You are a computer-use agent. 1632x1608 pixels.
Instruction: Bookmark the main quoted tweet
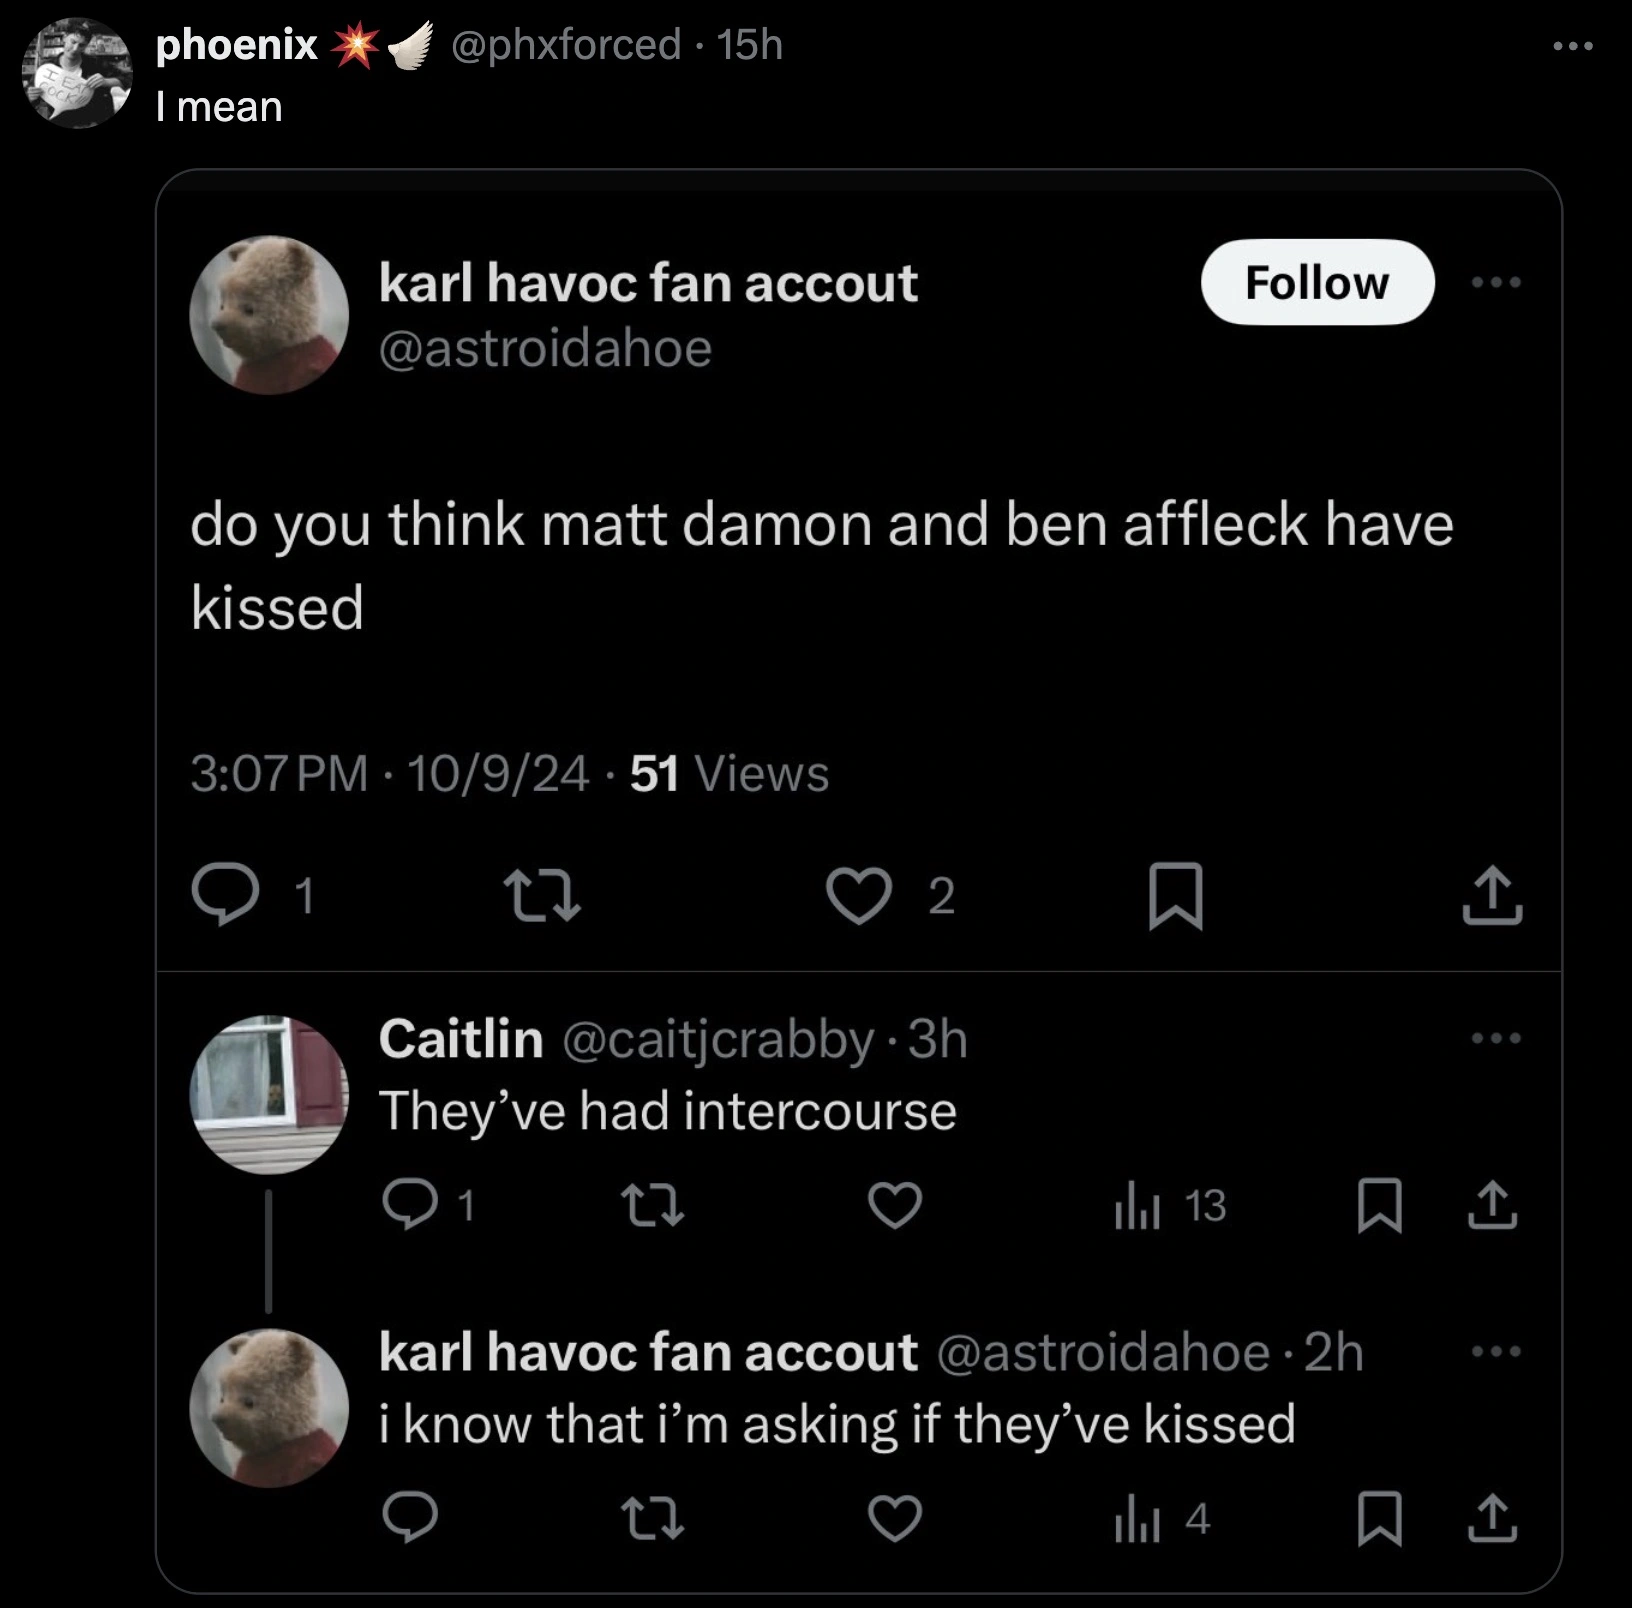tap(1175, 896)
